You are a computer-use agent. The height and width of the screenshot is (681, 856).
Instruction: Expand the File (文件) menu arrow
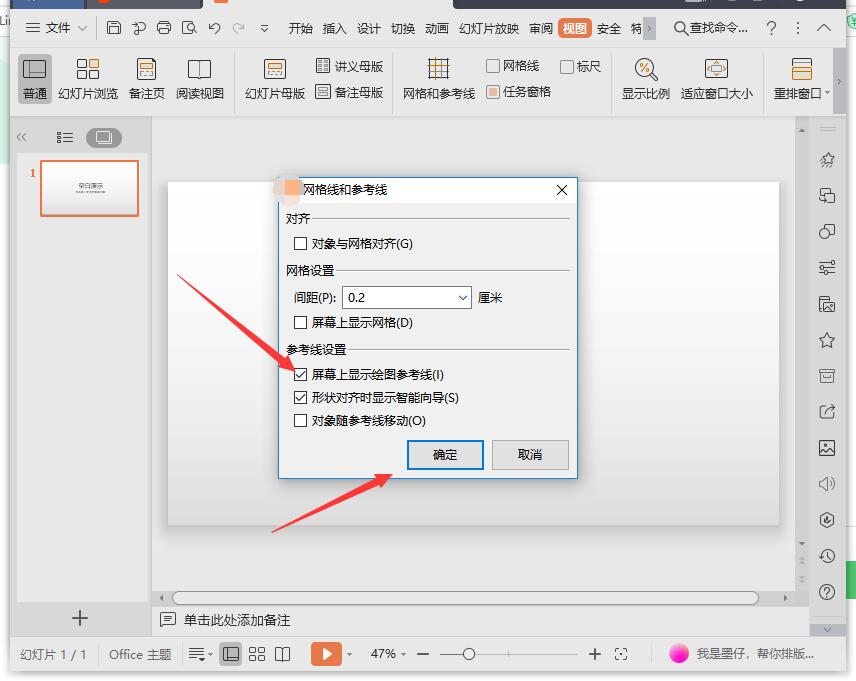[82, 28]
